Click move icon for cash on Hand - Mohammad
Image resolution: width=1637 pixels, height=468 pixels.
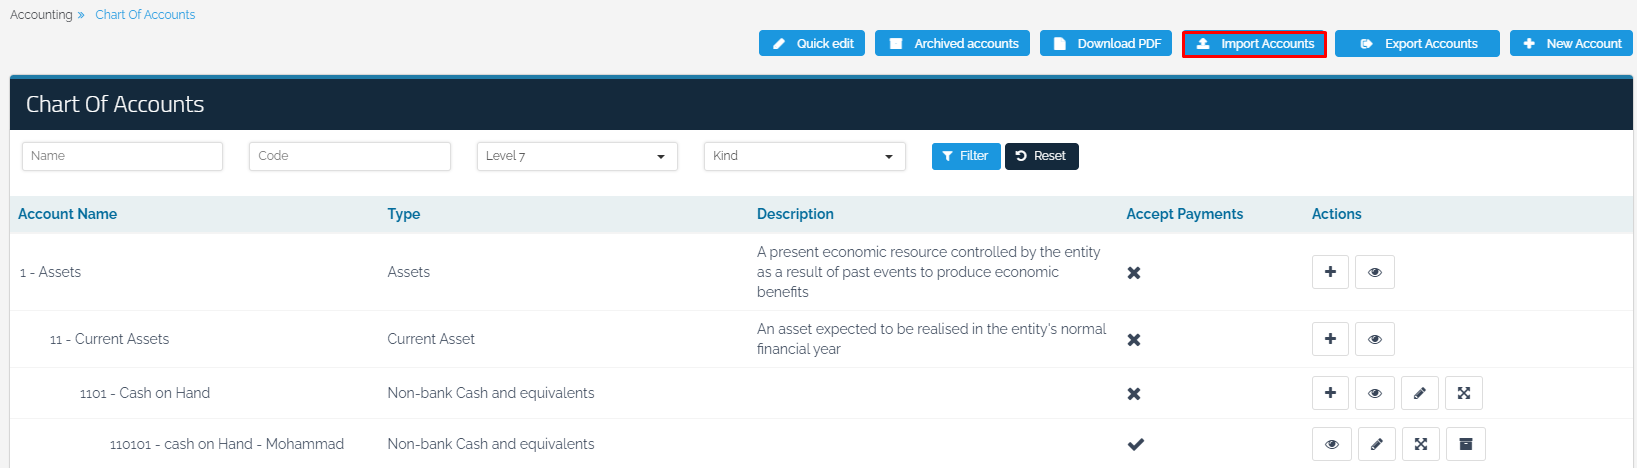coord(1421,444)
